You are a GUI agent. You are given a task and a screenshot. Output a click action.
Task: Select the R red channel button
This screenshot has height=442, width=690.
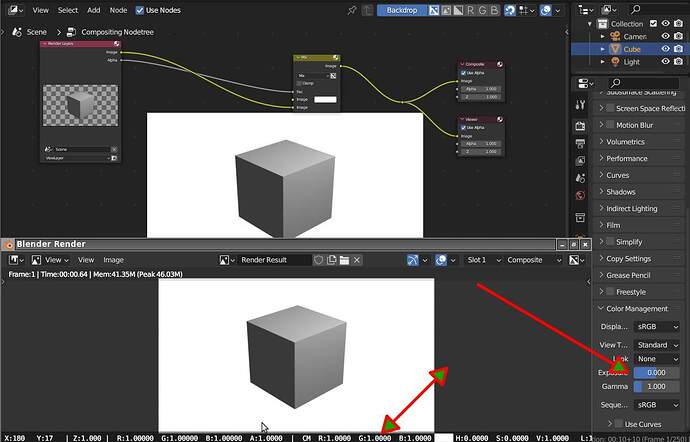pyautogui.click(x=470, y=10)
